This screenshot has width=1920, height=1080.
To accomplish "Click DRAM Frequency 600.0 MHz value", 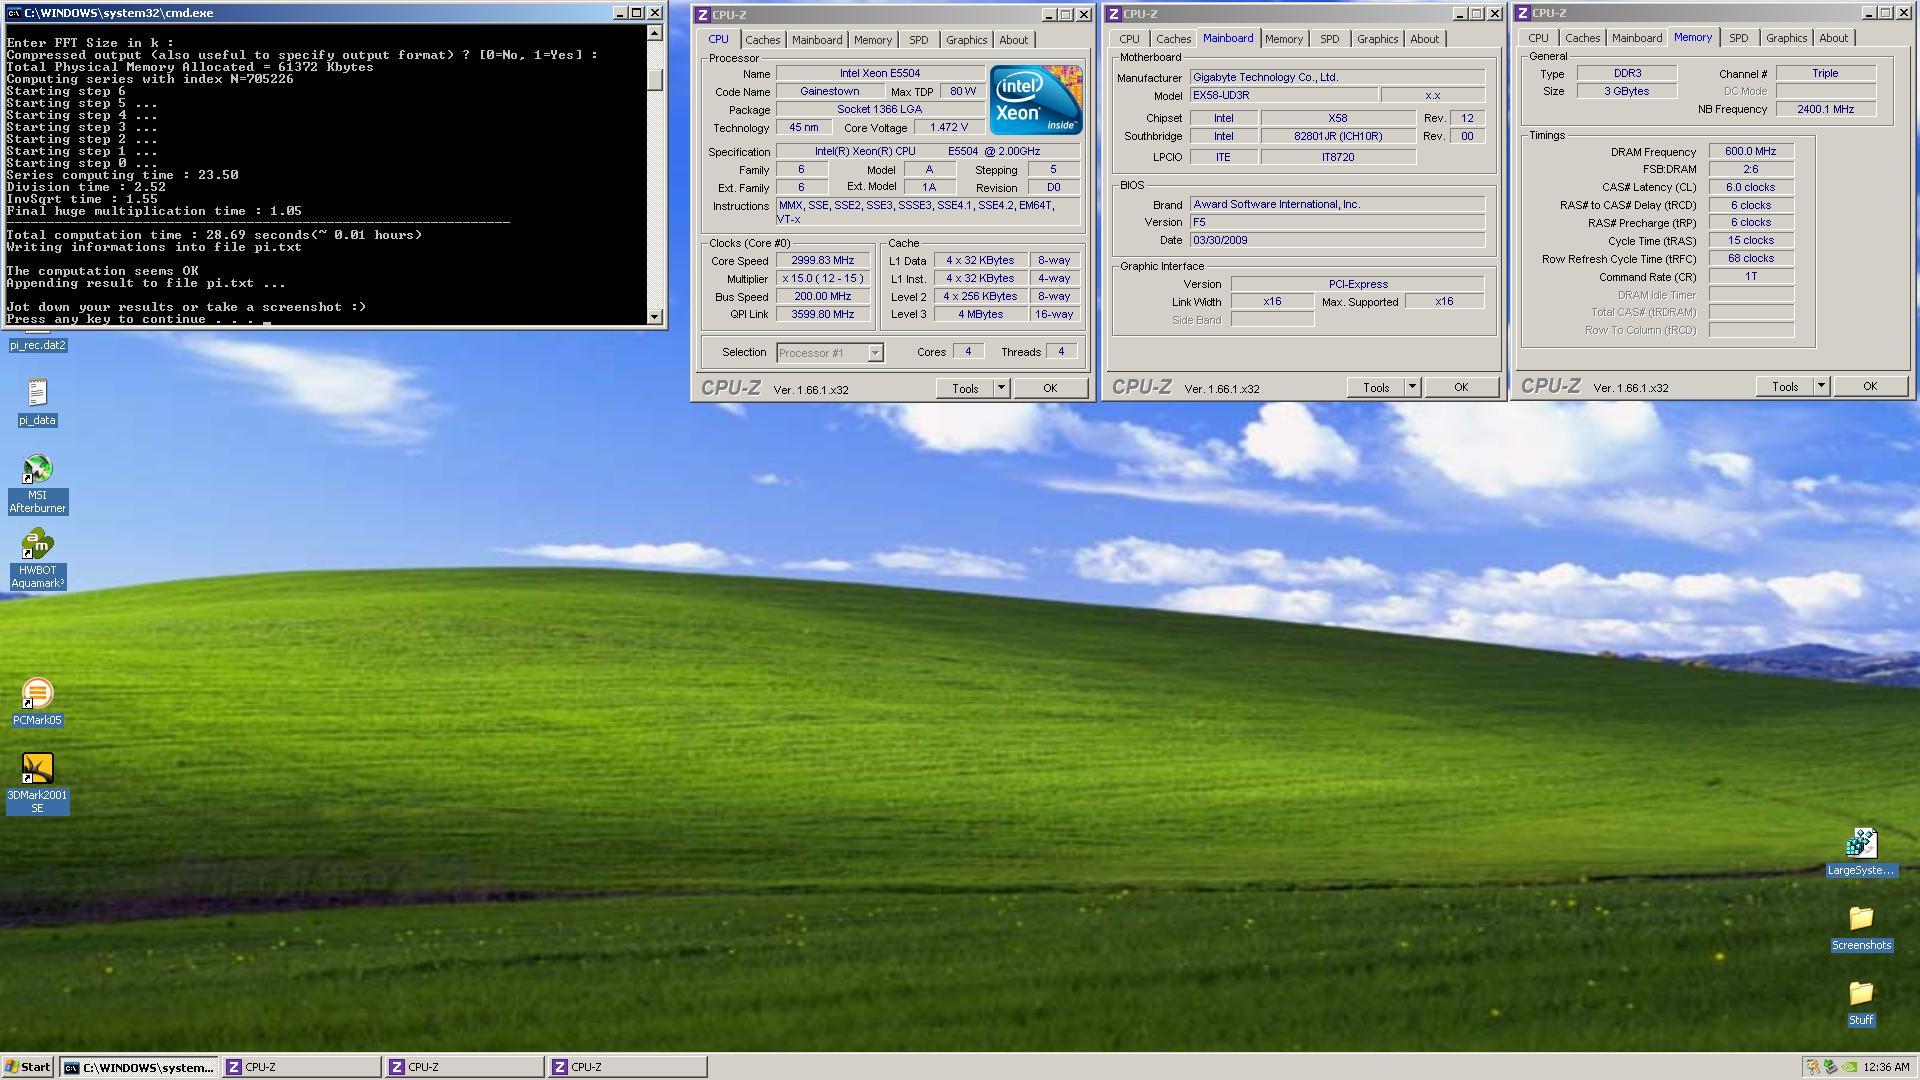I will (1751, 152).
